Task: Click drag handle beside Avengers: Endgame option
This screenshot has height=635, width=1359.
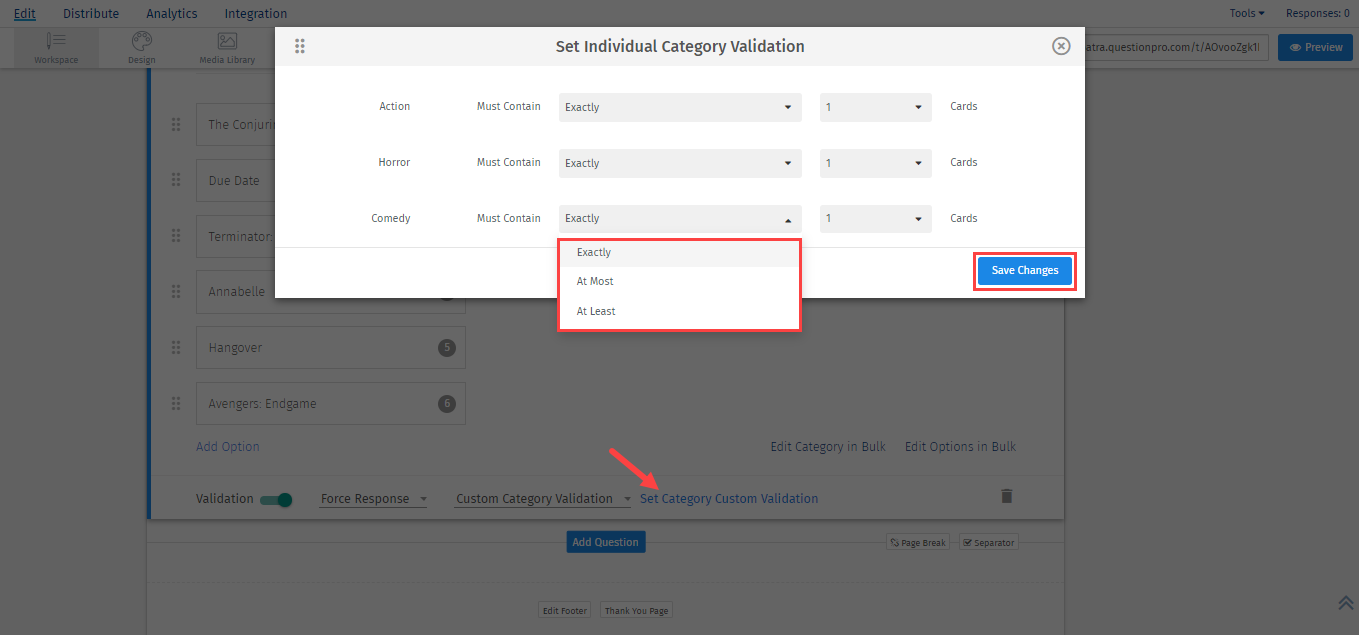Action: tap(176, 403)
